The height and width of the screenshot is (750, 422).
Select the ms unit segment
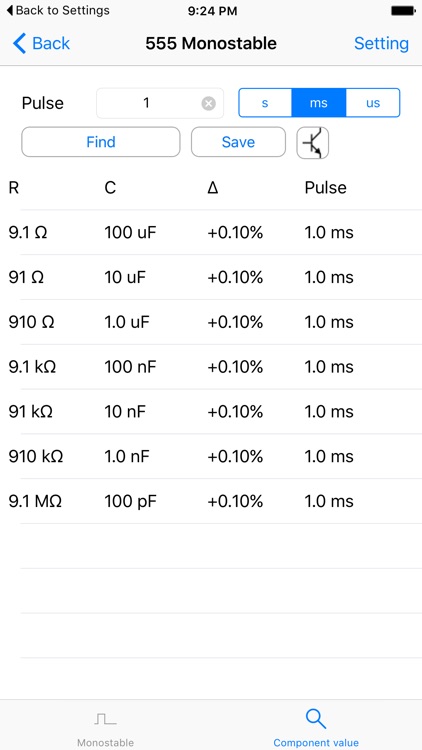tap(318, 103)
